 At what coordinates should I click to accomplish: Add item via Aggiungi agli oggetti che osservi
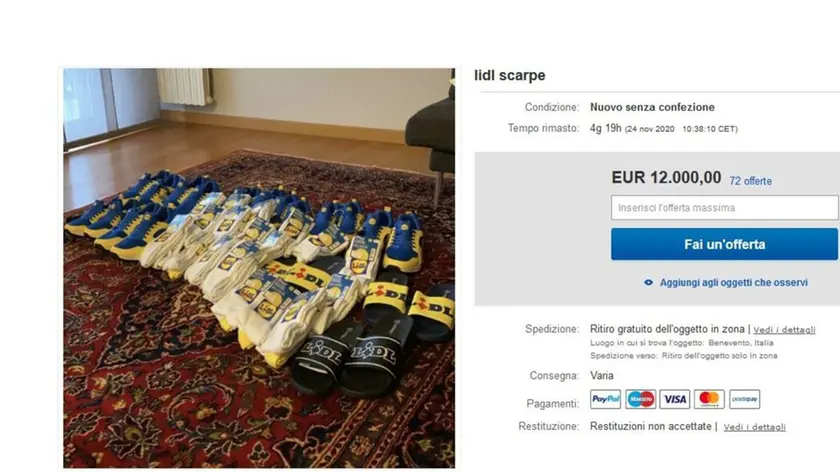[x=733, y=282]
